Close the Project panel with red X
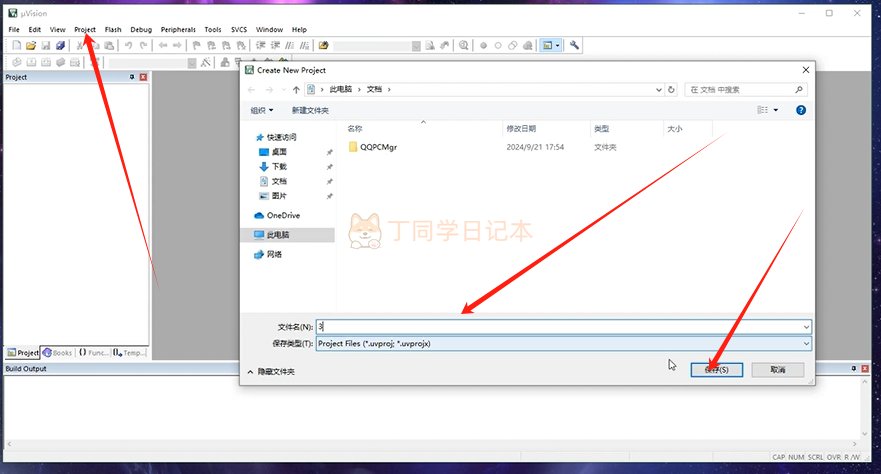The image size is (881, 474). (143, 77)
